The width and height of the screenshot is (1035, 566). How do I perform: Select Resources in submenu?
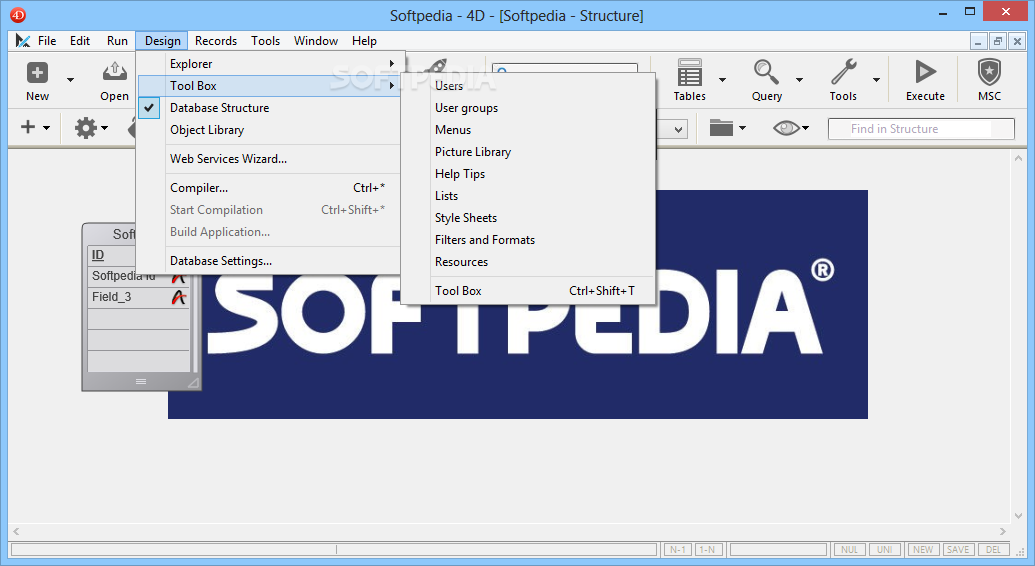pyautogui.click(x=528, y=262)
